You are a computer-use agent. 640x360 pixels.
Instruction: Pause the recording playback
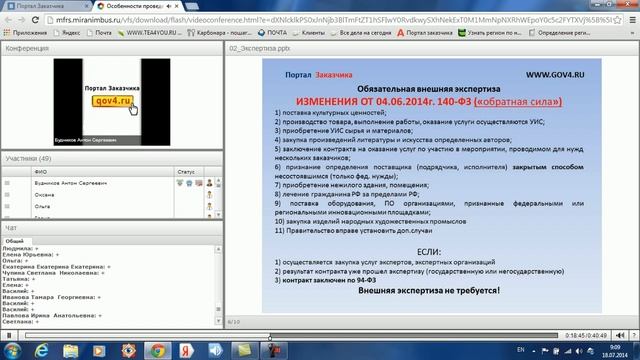(x=9, y=336)
